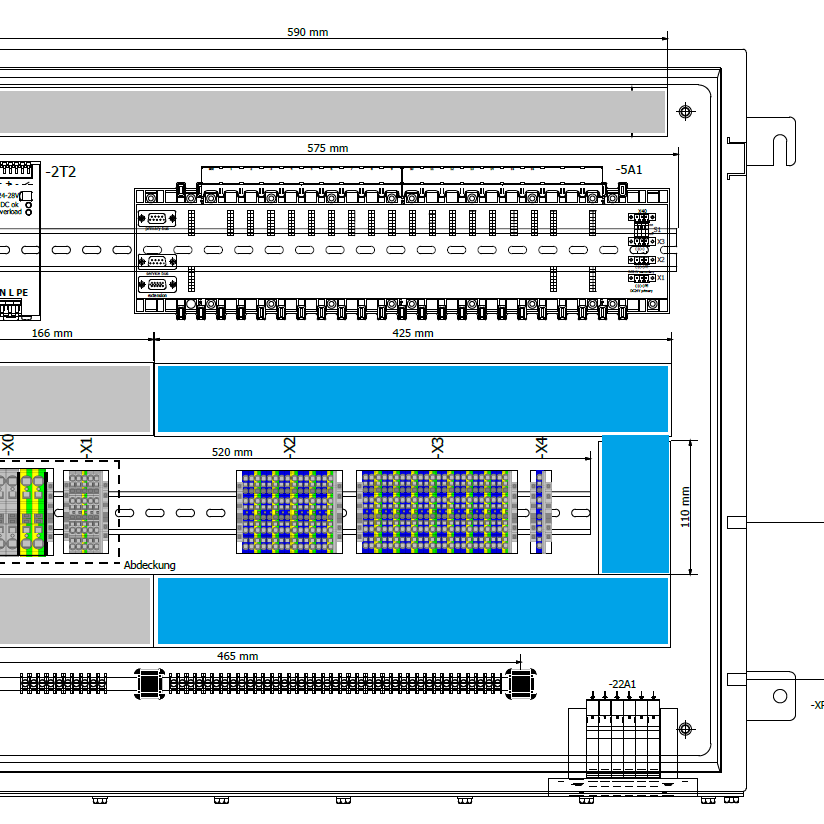Select the 465 mm dimension text

[x=238, y=656]
